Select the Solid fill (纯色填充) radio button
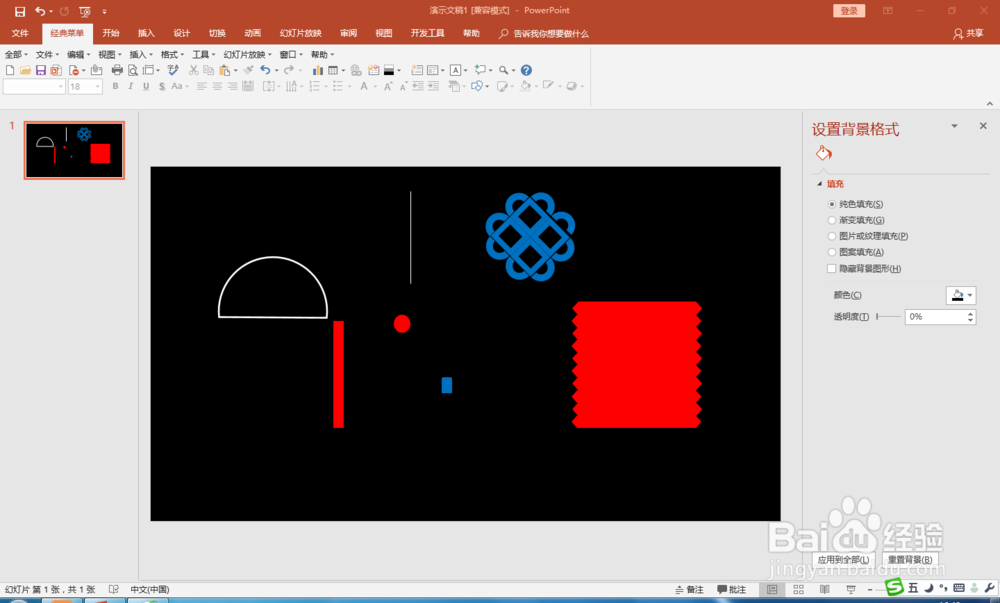1000x603 pixels. 832,204
